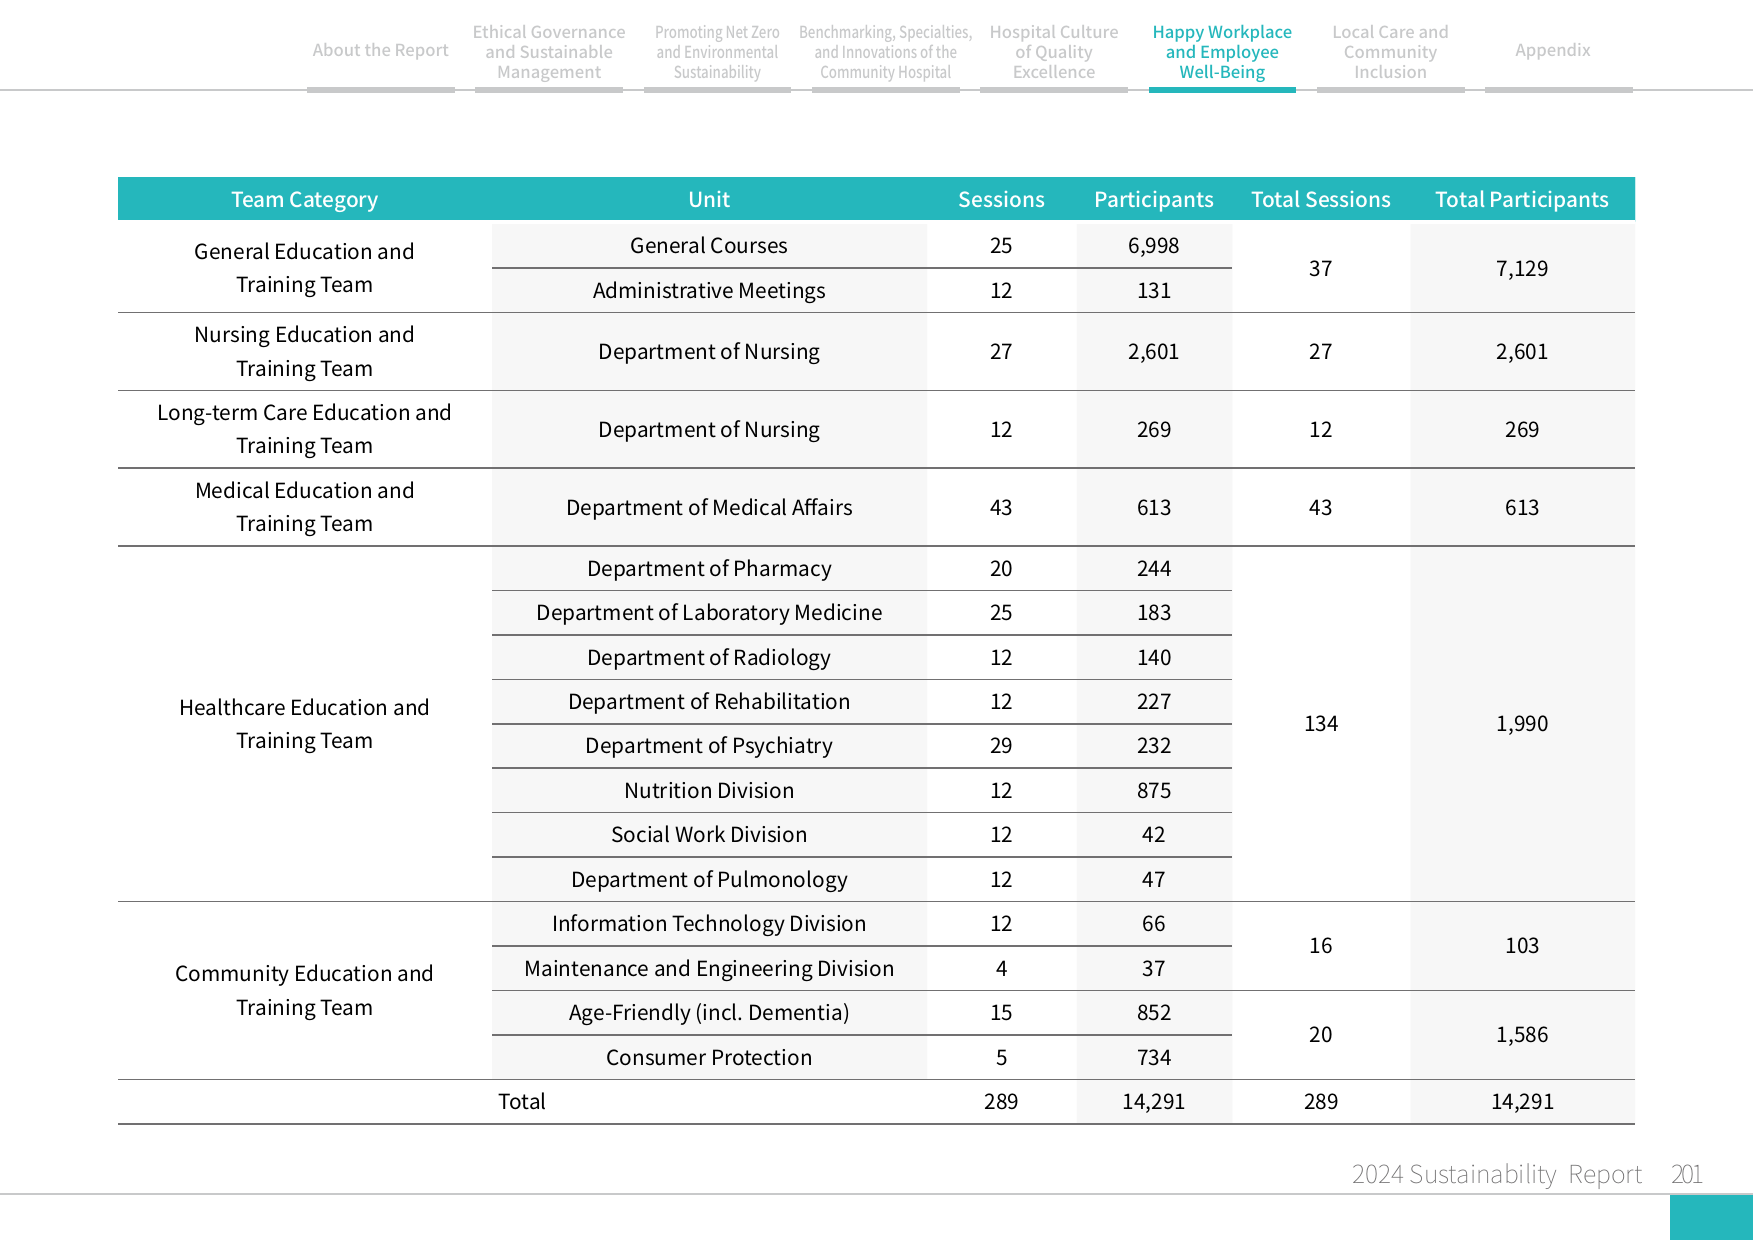Select the Administrative Meetings unit cell
The height and width of the screenshot is (1240, 1753).
(x=709, y=290)
